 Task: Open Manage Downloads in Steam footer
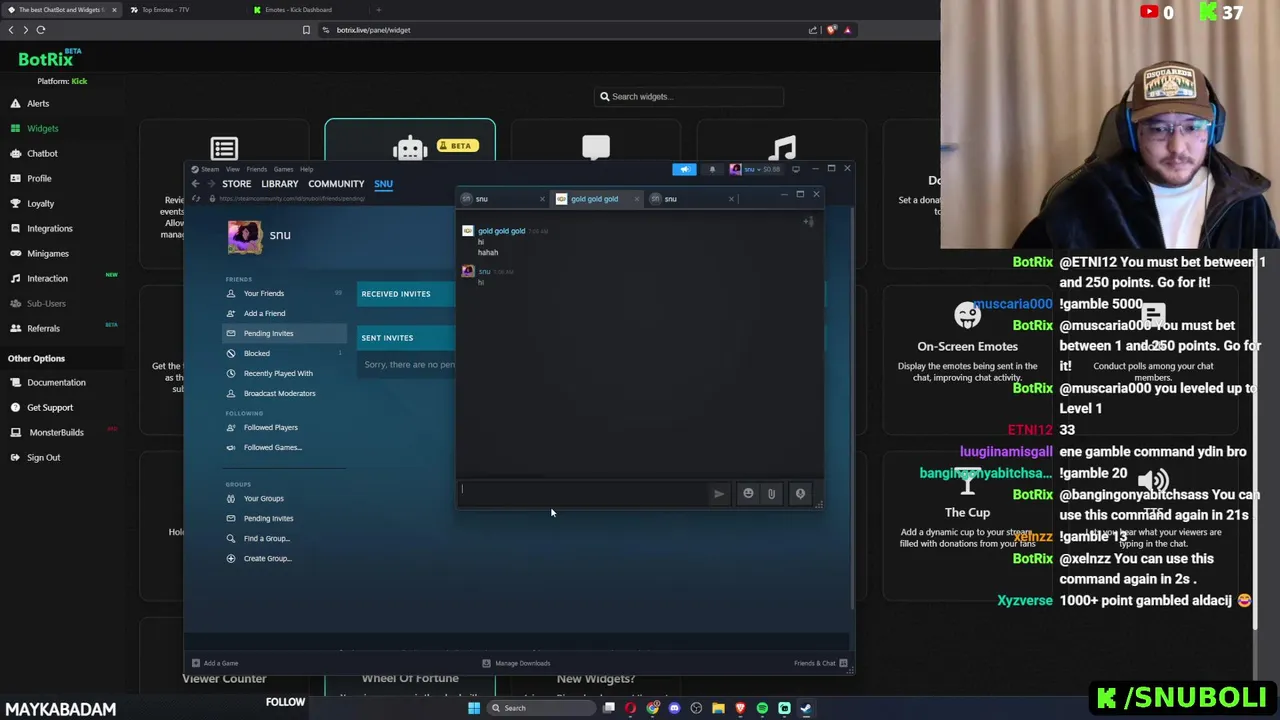[516, 663]
